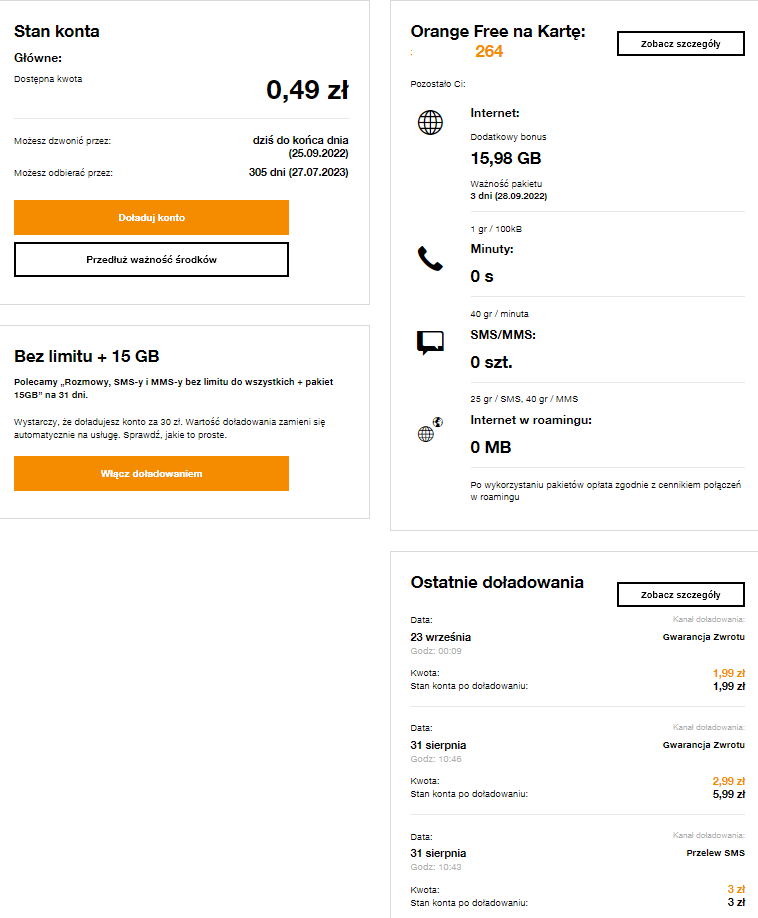The width and height of the screenshot is (758, 918).
Task: Select the 15,98 GB internet bonus amount
Action: [505, 158]
